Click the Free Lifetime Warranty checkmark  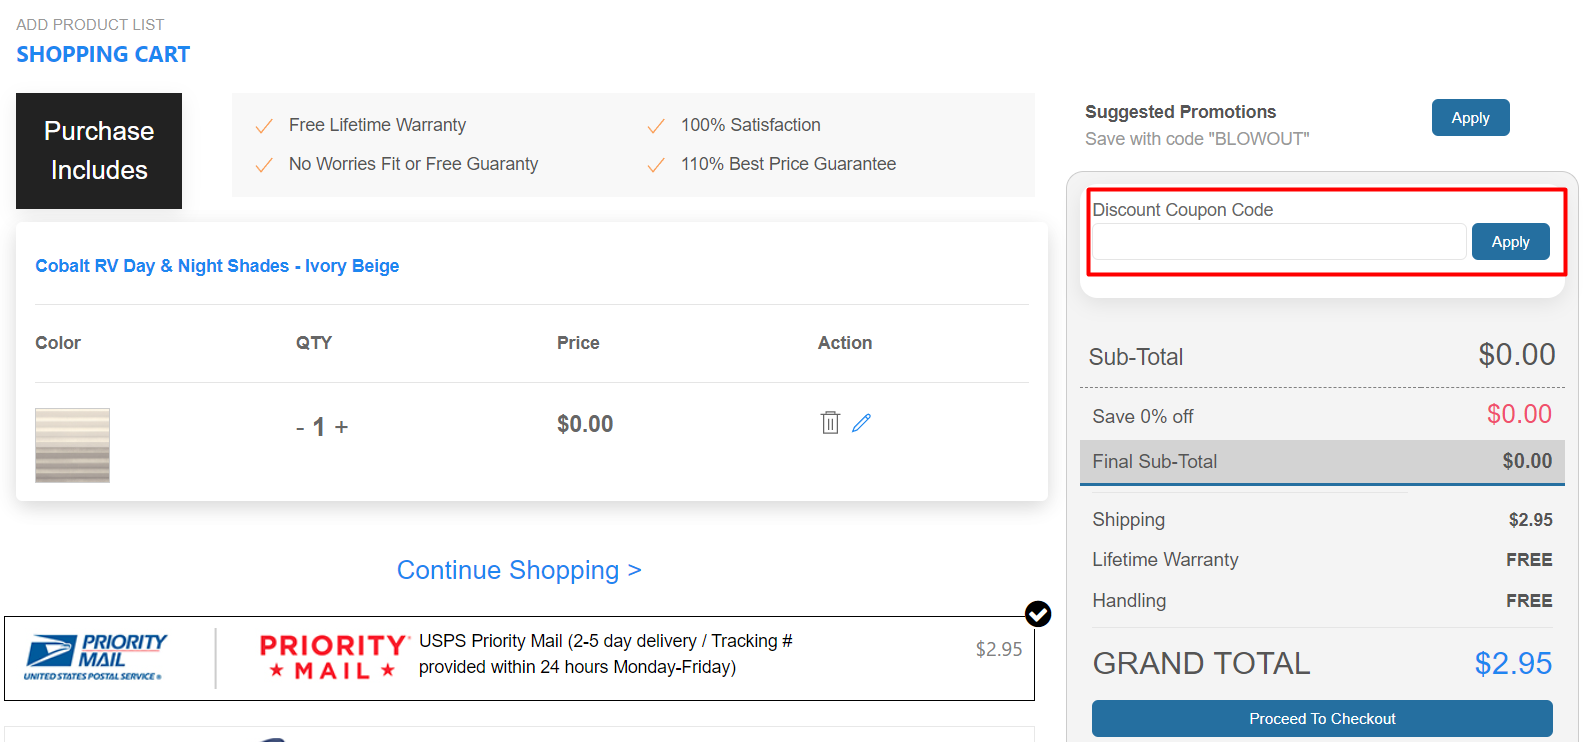pyautogui.click(x=264, y=126)
